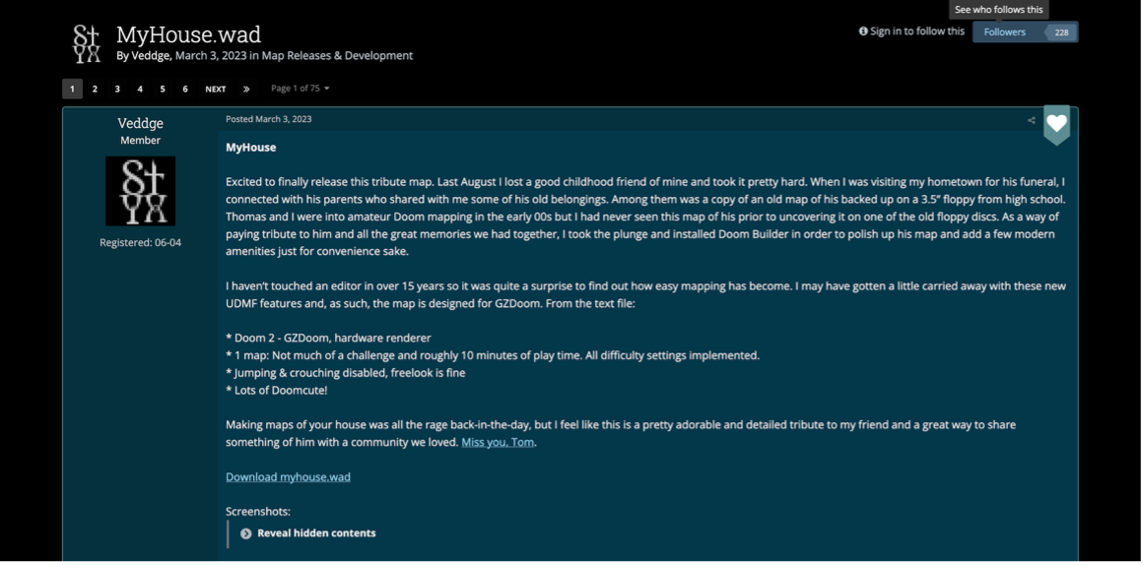Click the share icon on the post

(1031, 120)
